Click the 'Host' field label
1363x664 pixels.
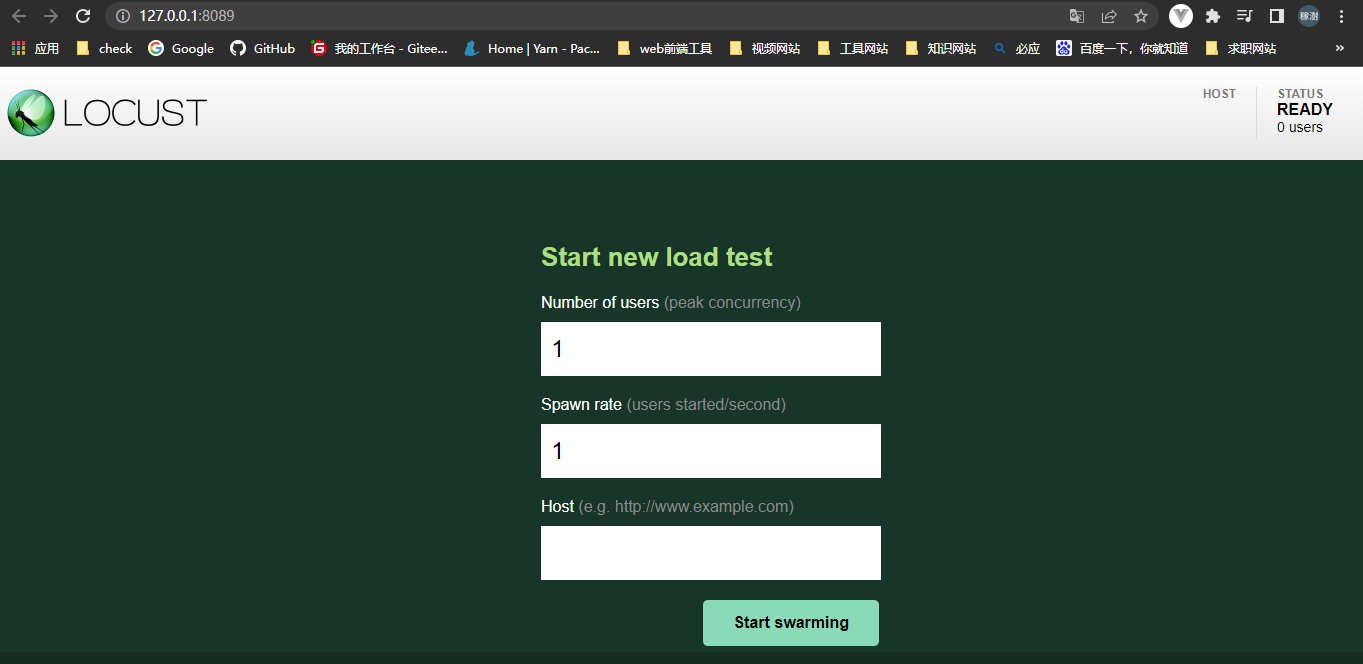point(557,506)
